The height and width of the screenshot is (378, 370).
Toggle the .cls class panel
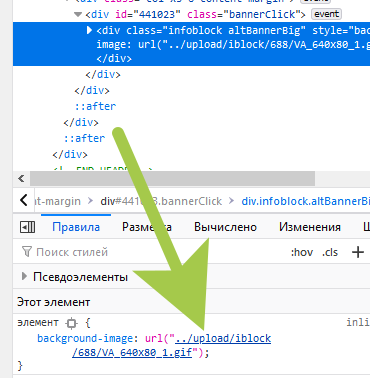330,252
